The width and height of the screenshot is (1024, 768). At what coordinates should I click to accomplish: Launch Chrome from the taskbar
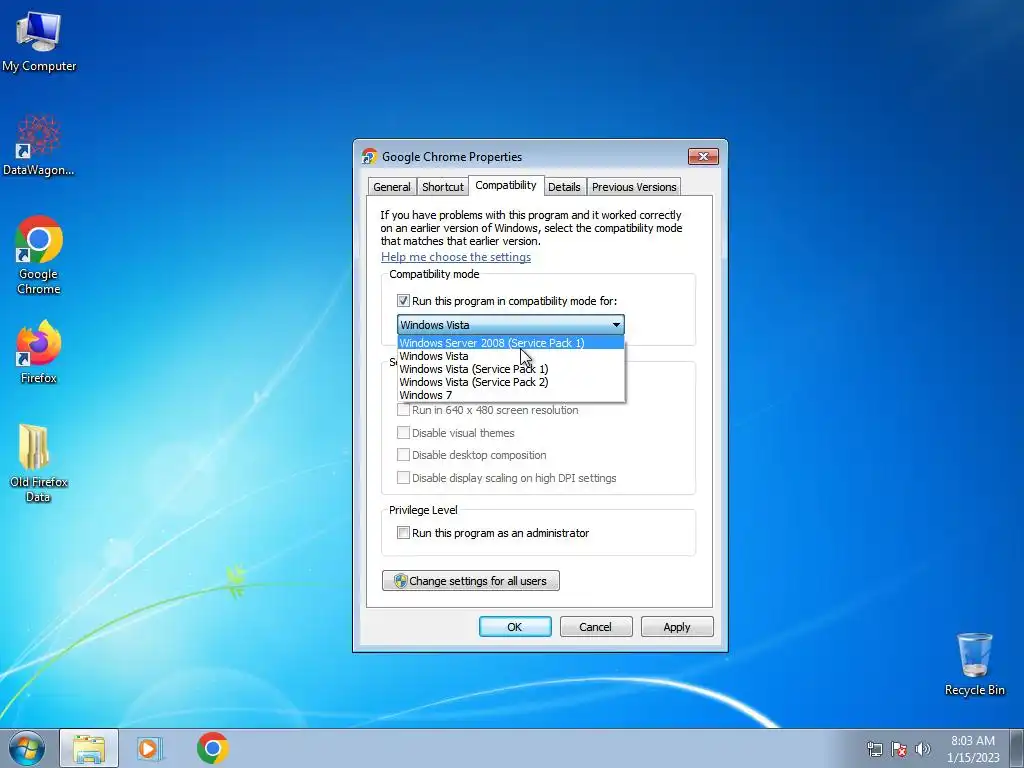[x=212, y=748]
